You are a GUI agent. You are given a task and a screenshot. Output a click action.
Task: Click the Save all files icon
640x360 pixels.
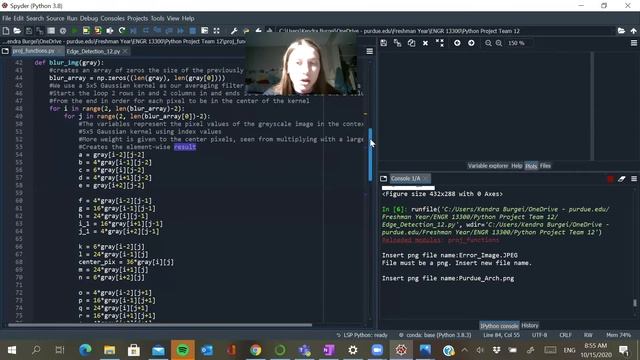point(40,31)
